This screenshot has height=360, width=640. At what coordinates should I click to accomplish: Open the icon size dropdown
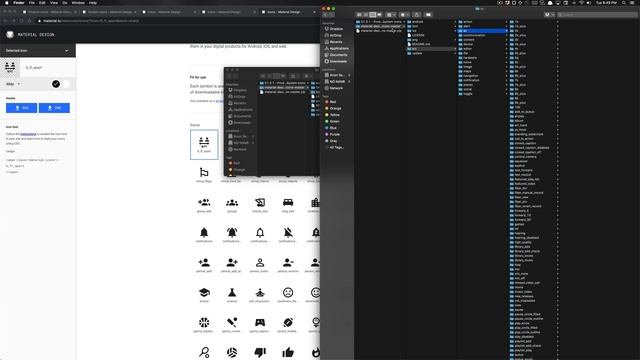point(13,84)
